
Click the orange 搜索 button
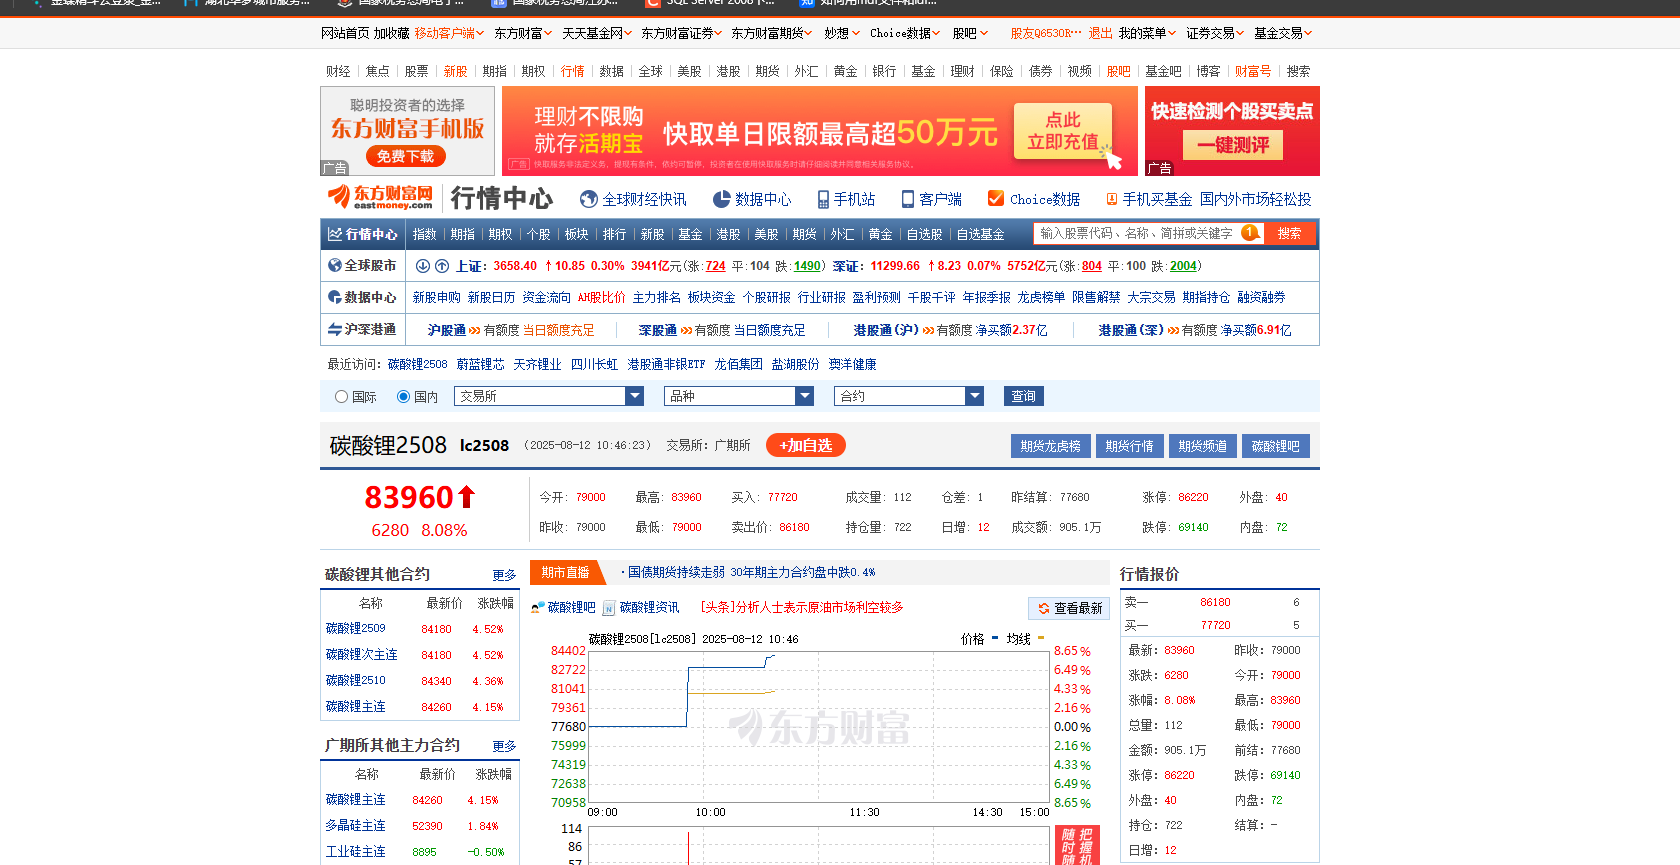[1290, 233]
